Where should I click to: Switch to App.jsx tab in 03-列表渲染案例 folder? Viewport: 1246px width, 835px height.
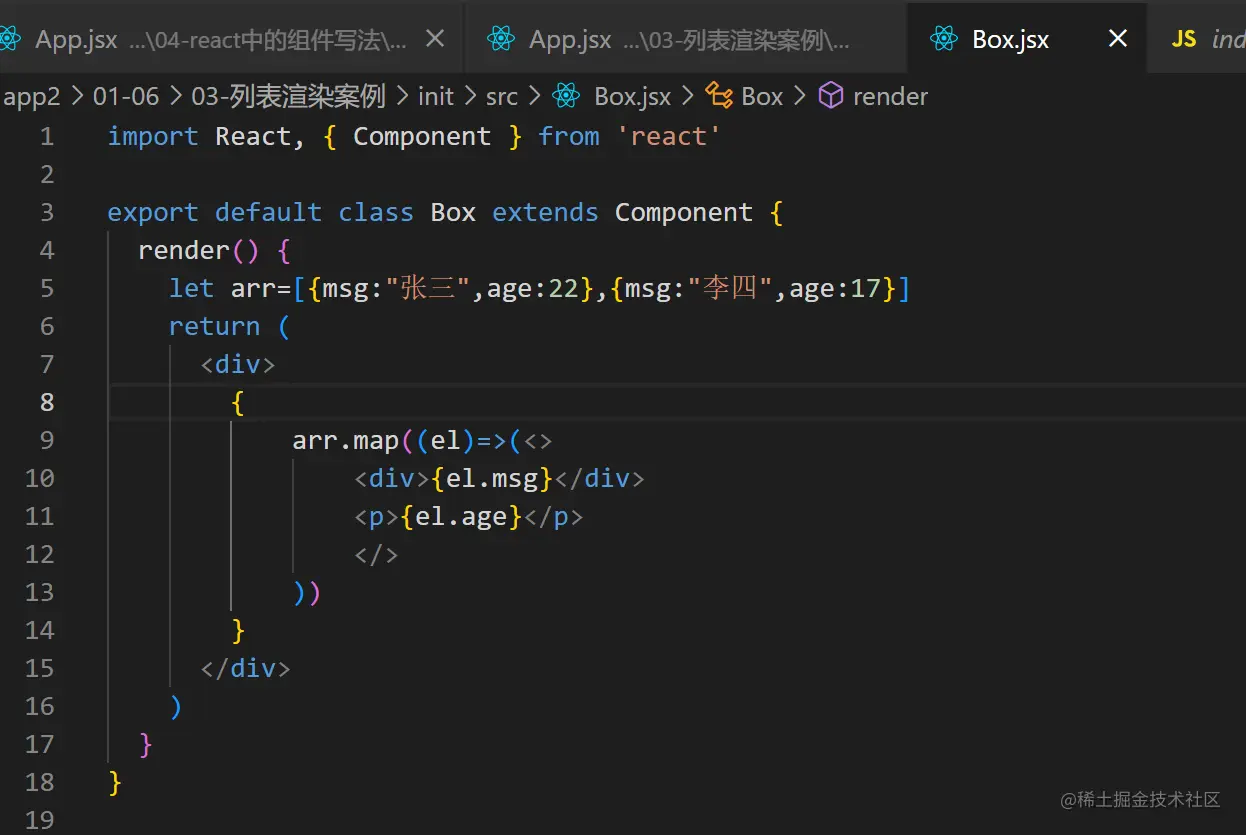(x=687, y=39)
